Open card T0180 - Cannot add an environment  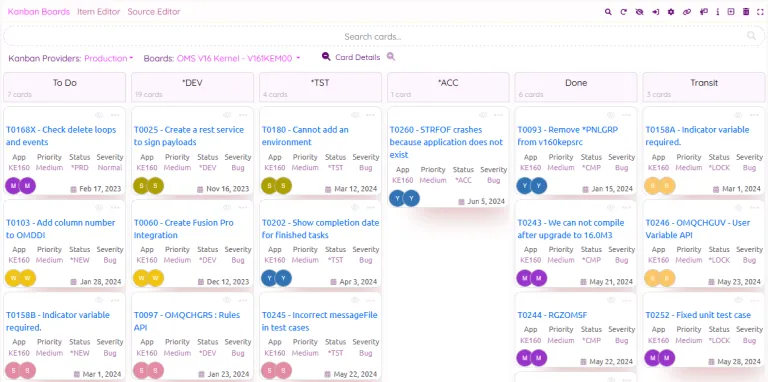pyautogui.click(x=305, y=136)
